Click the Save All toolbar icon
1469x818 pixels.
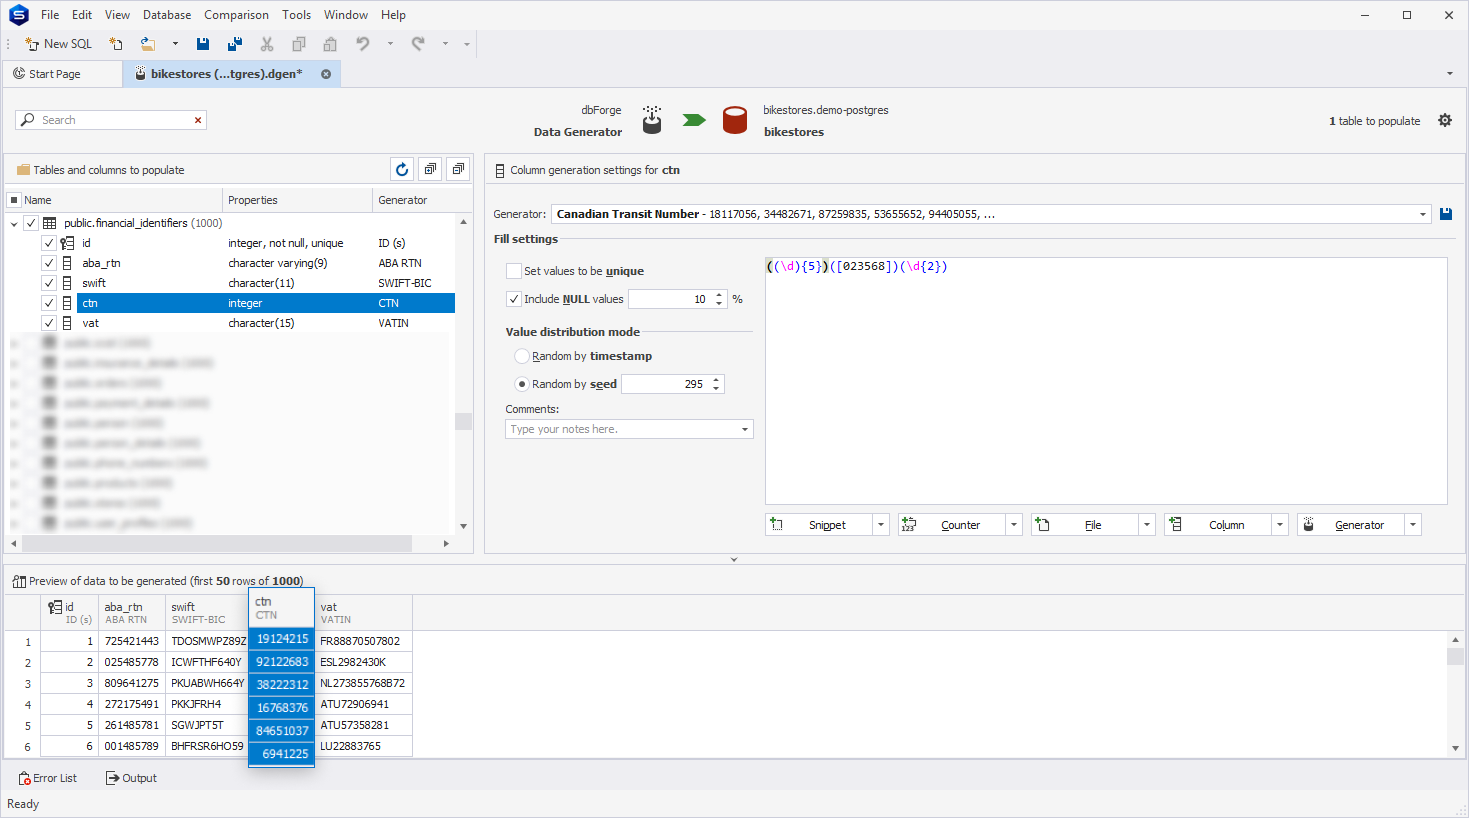[x=235, y=44]
